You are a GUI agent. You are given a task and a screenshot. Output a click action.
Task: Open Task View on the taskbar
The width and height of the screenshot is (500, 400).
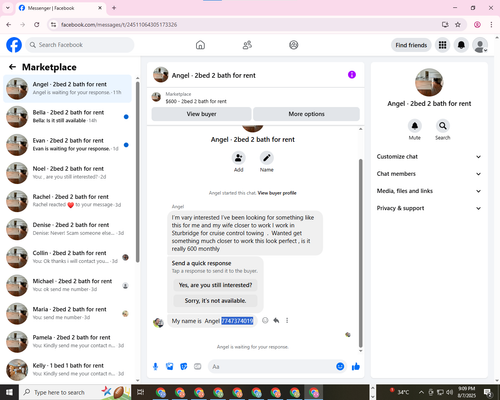[x=141, y=392]
